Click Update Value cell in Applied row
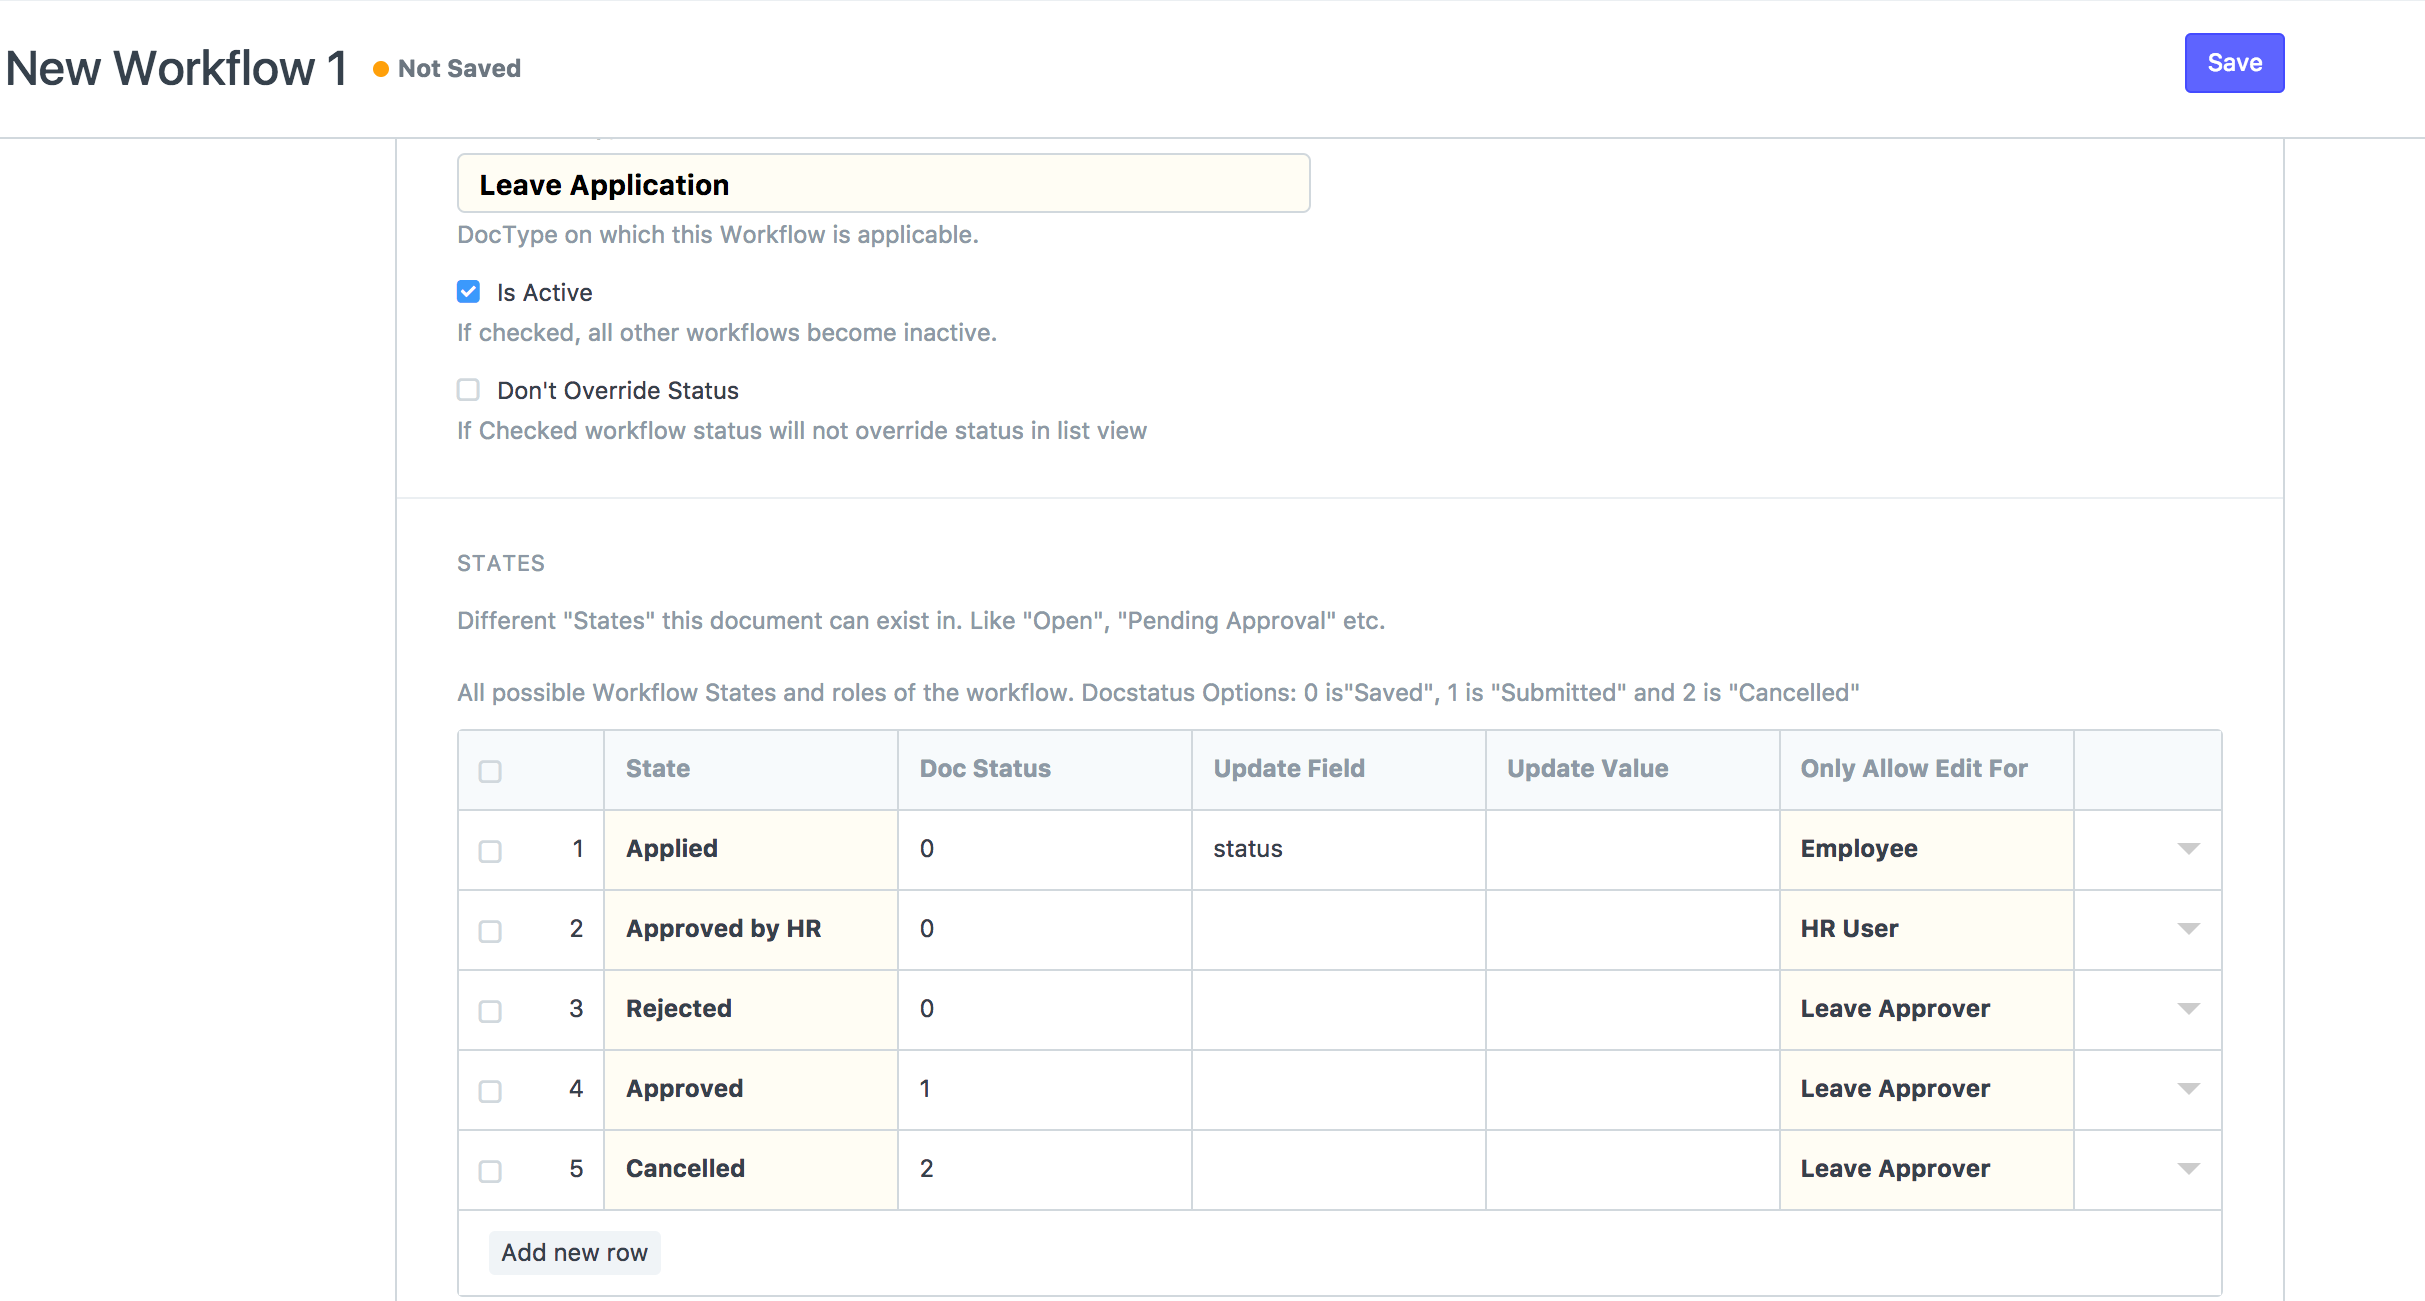 coord(1631,849)
